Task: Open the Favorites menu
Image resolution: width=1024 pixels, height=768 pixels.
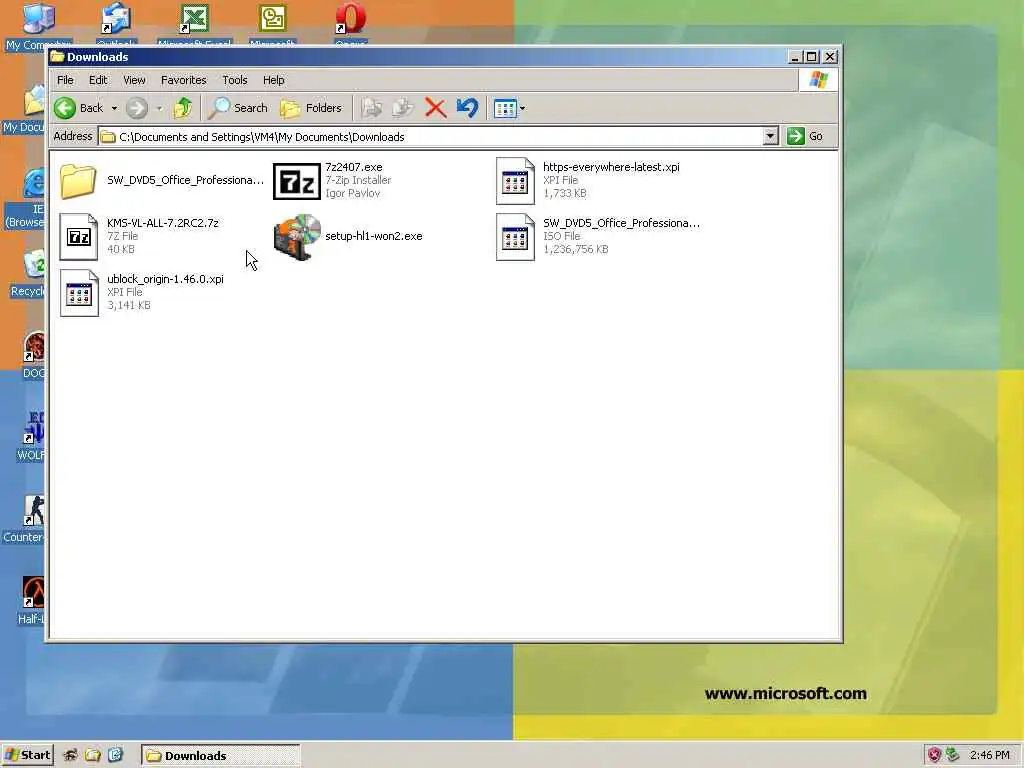Action: (184, 80)
